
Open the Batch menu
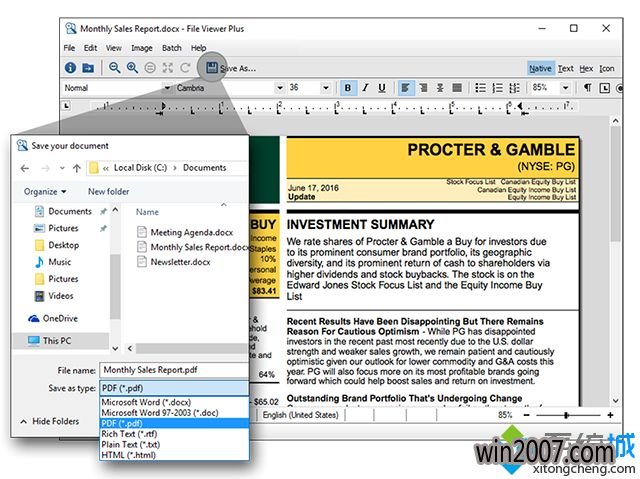(171, 48)
